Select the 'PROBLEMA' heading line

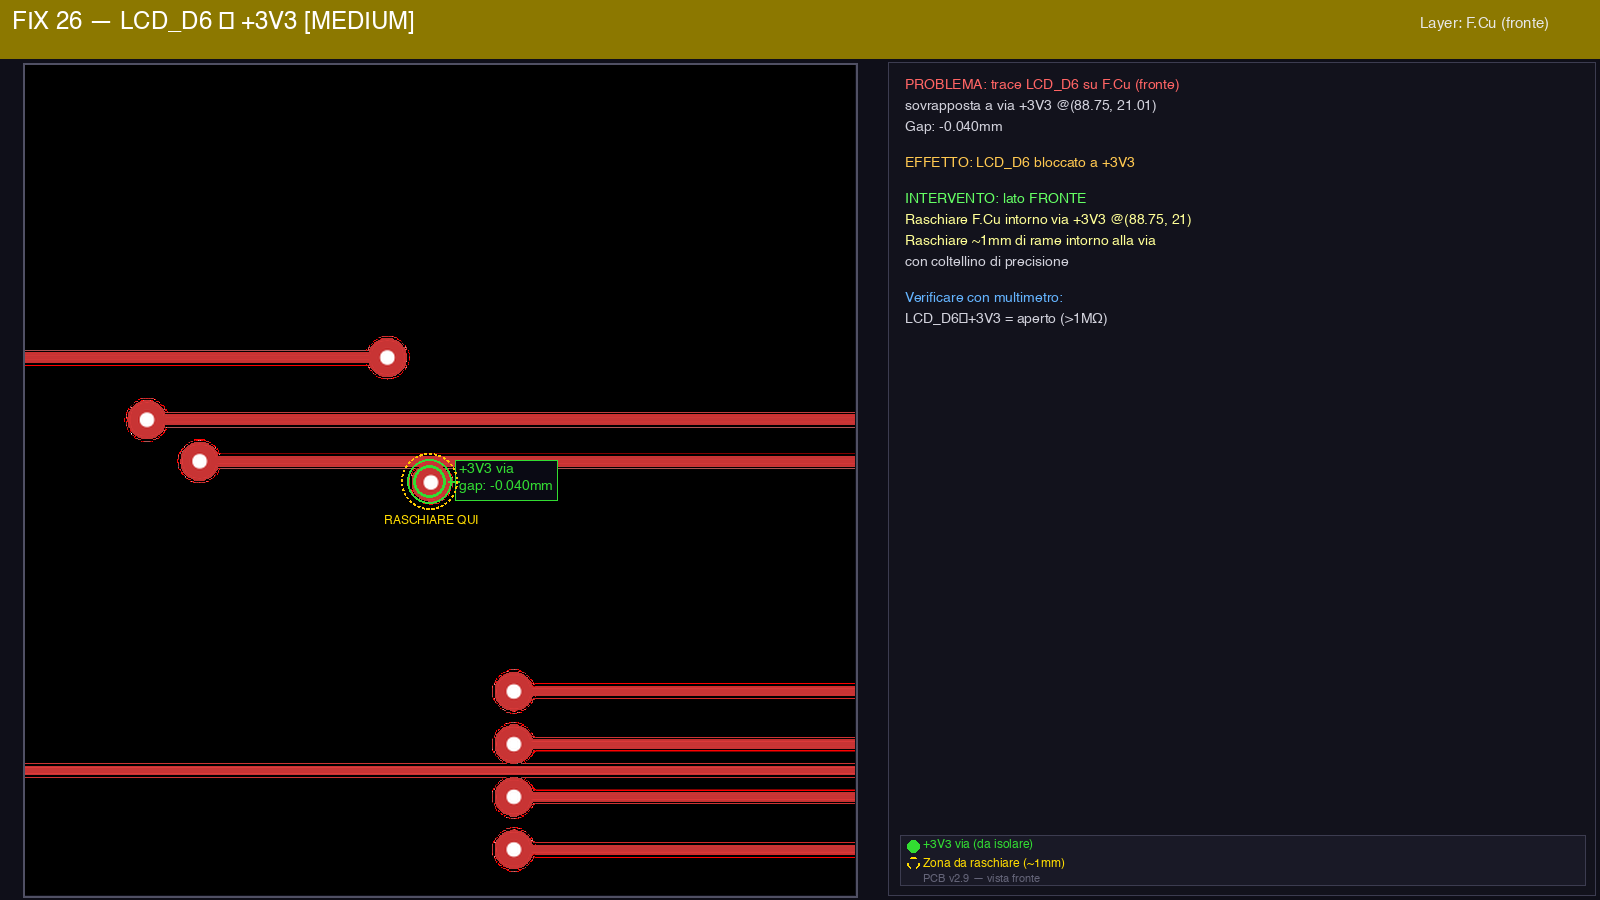[1041, 85]
